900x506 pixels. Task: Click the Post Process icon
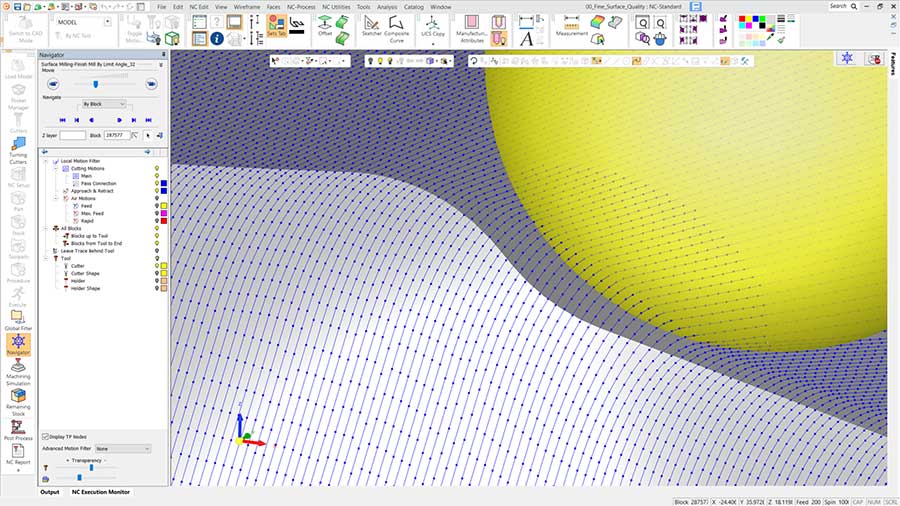coord(18,430)
